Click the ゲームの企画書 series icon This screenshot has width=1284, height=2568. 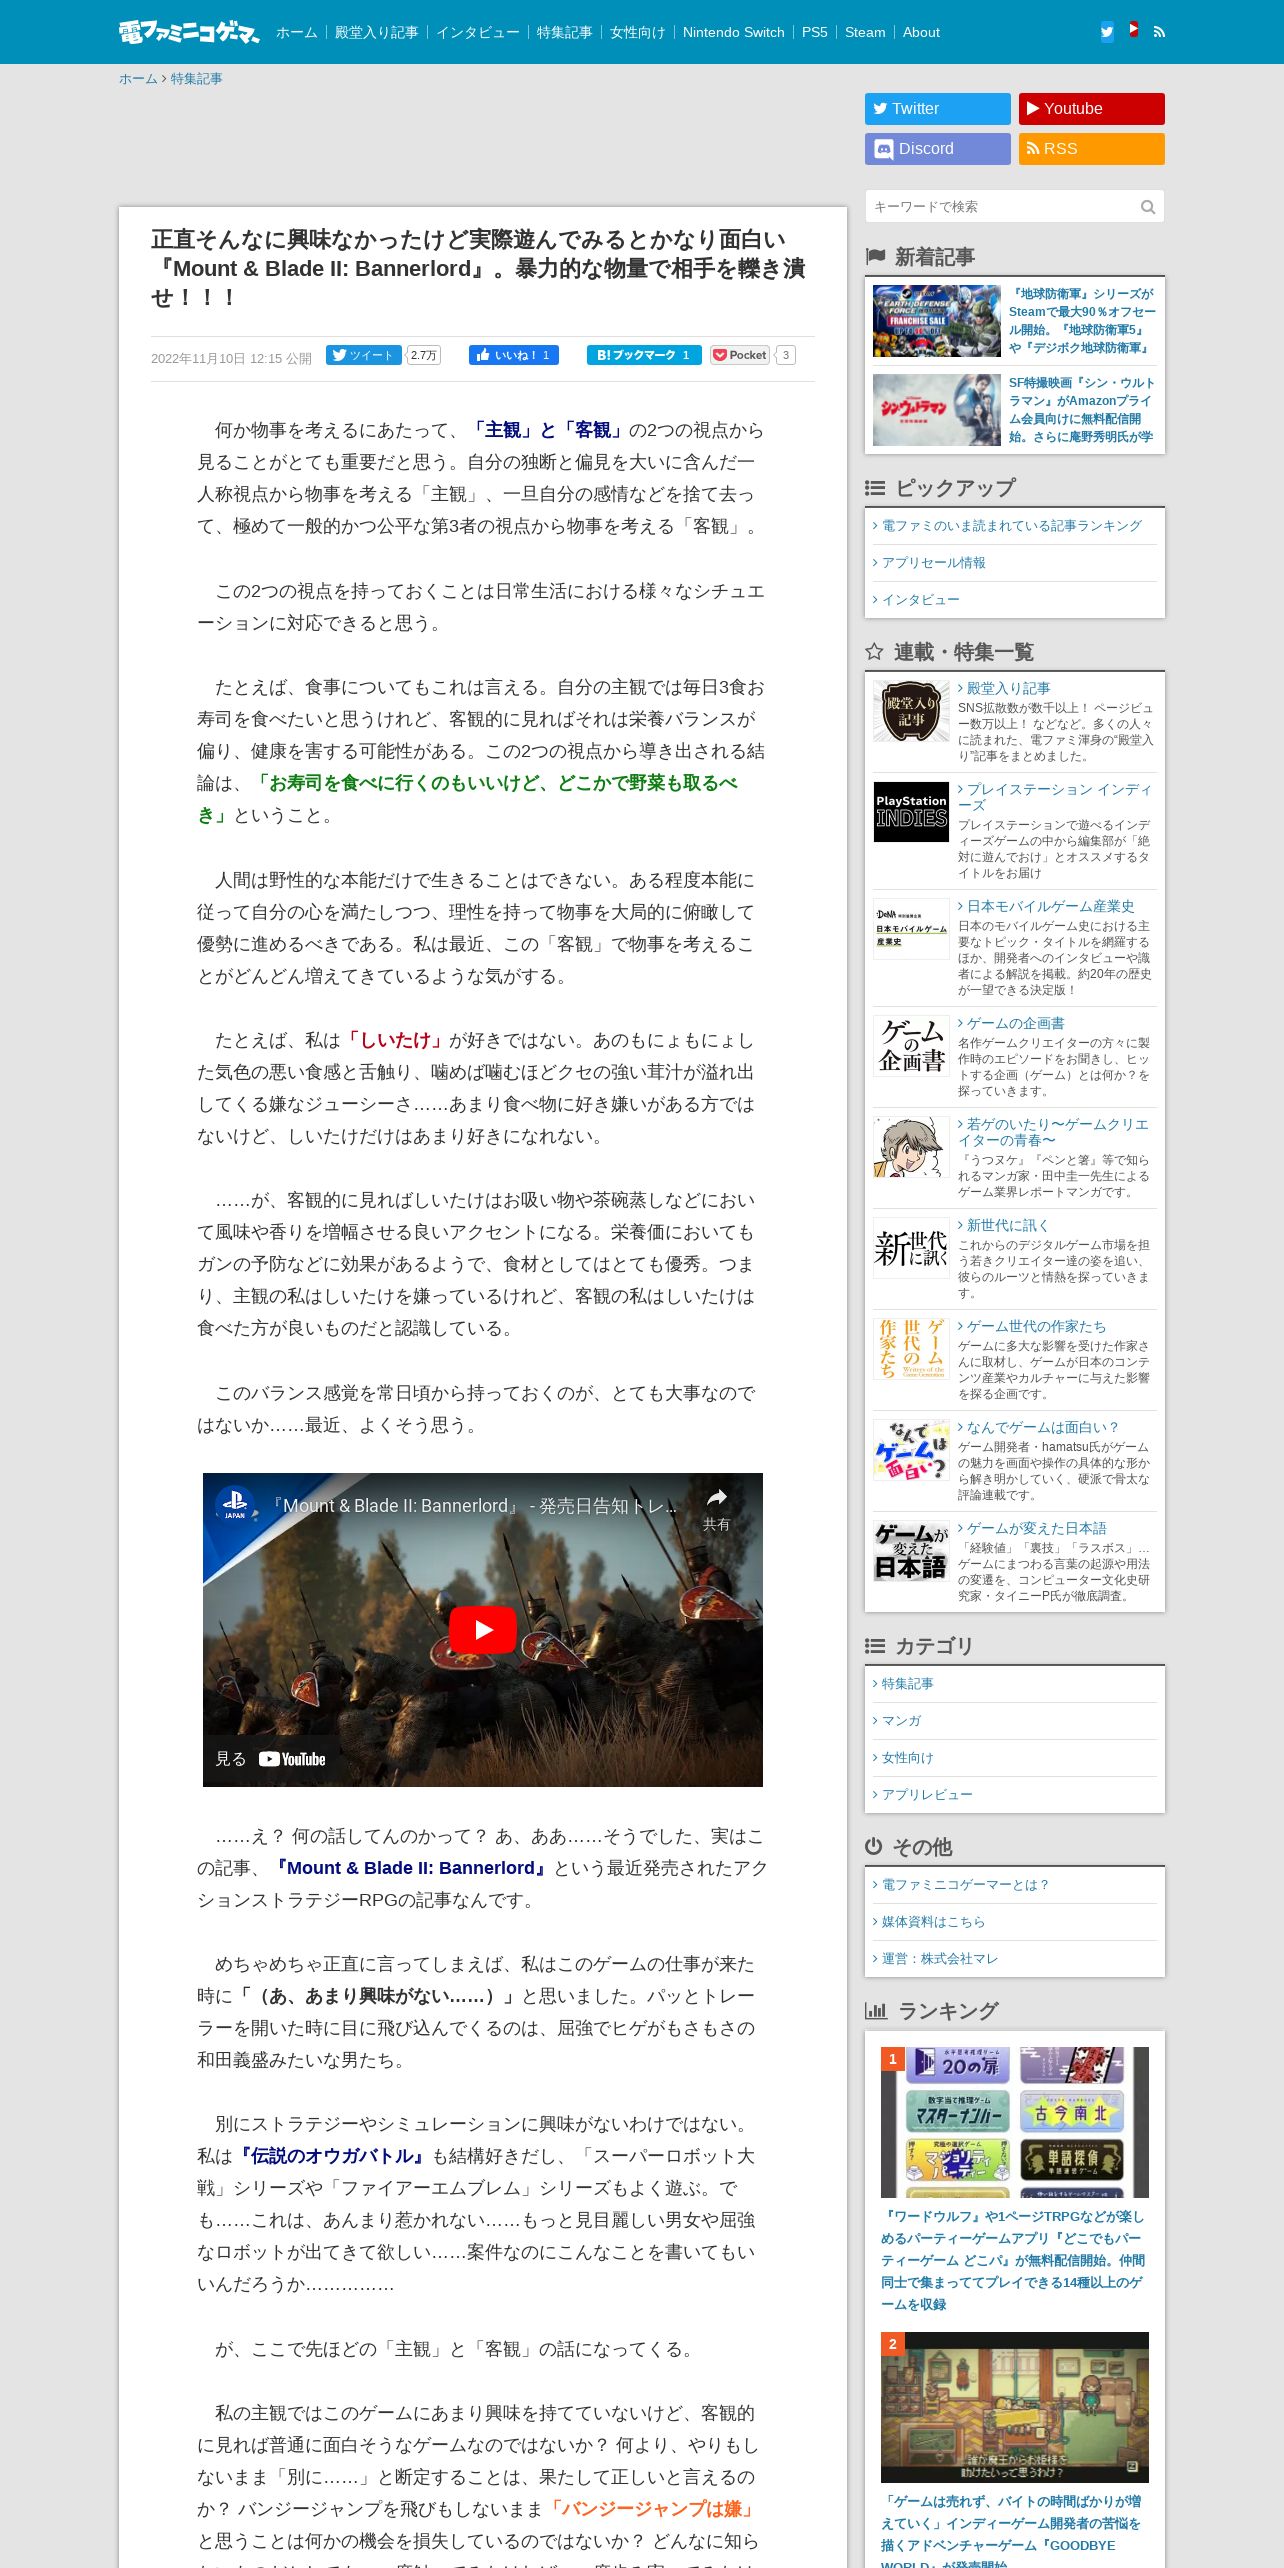(911, 1046)
